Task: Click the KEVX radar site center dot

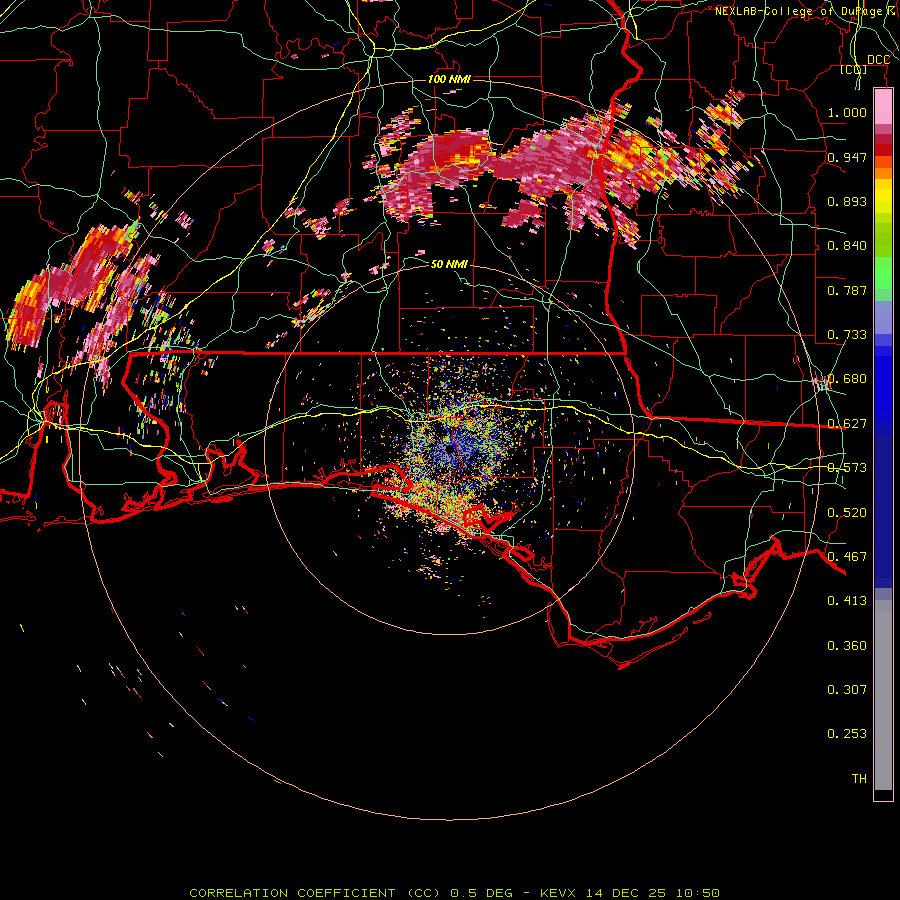Action: [451, 449]
